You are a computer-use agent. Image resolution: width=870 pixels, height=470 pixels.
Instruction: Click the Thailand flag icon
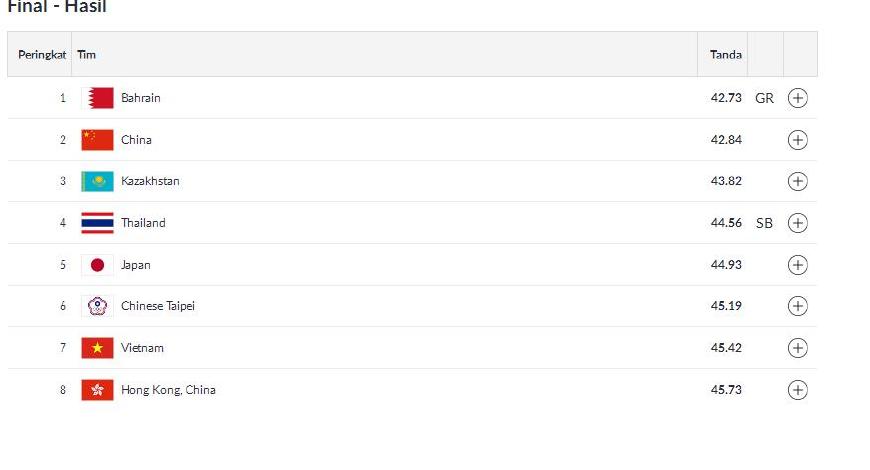(97, 223)
